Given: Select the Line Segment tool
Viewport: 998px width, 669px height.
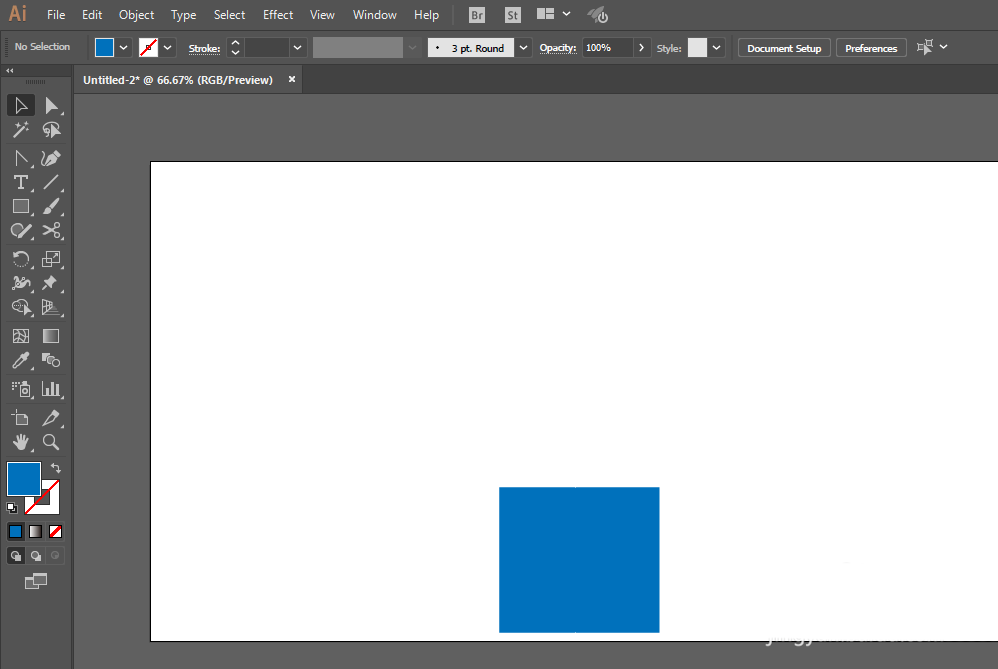Looking at the screenshot, I should click(x=51, y=182).
